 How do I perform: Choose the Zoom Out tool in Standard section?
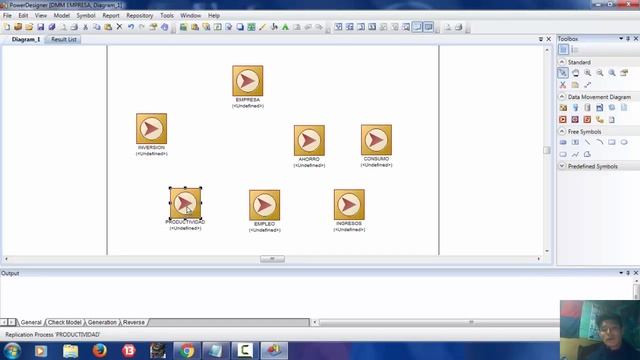[x=600, y=73]
